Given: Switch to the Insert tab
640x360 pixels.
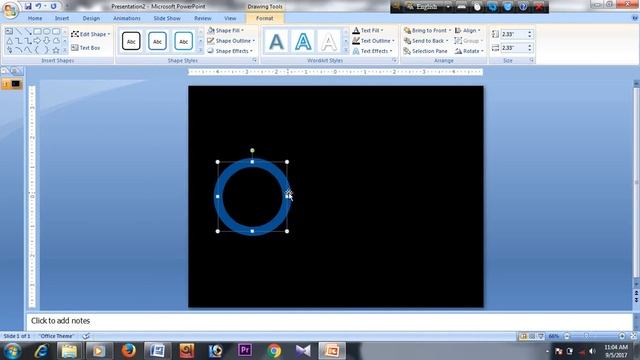Looking at the screenshot, I should (62, 18).
